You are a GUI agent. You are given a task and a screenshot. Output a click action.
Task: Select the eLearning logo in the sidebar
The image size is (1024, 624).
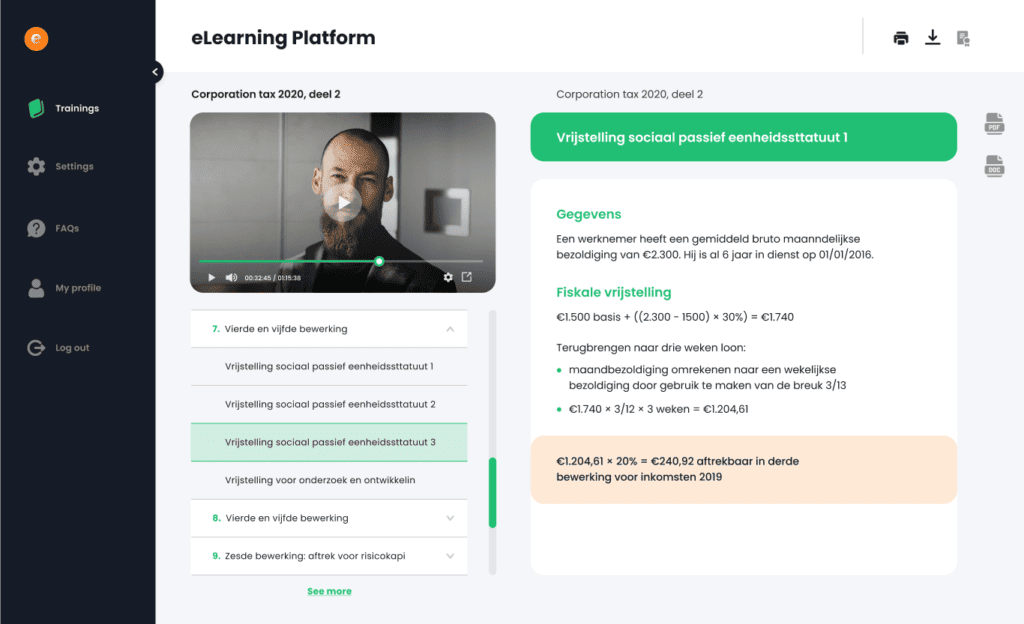[x=36, y=39]
